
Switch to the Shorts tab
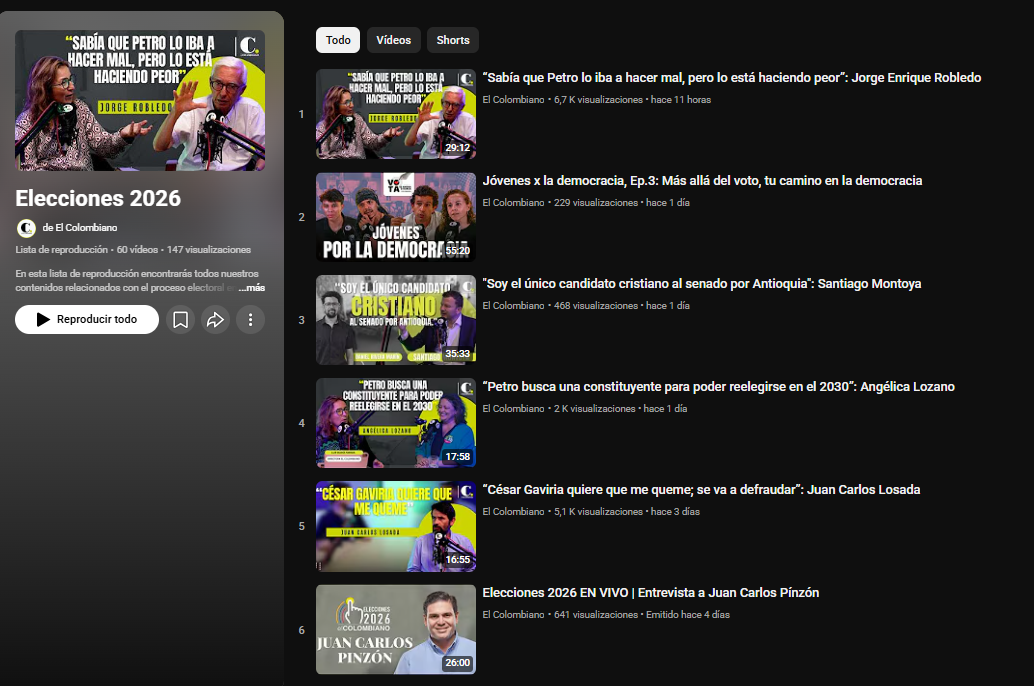click(x=452, y=40)
